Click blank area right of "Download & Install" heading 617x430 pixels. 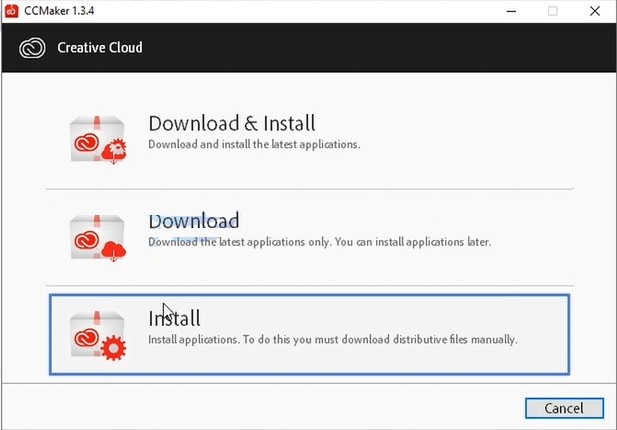point(450,124)
